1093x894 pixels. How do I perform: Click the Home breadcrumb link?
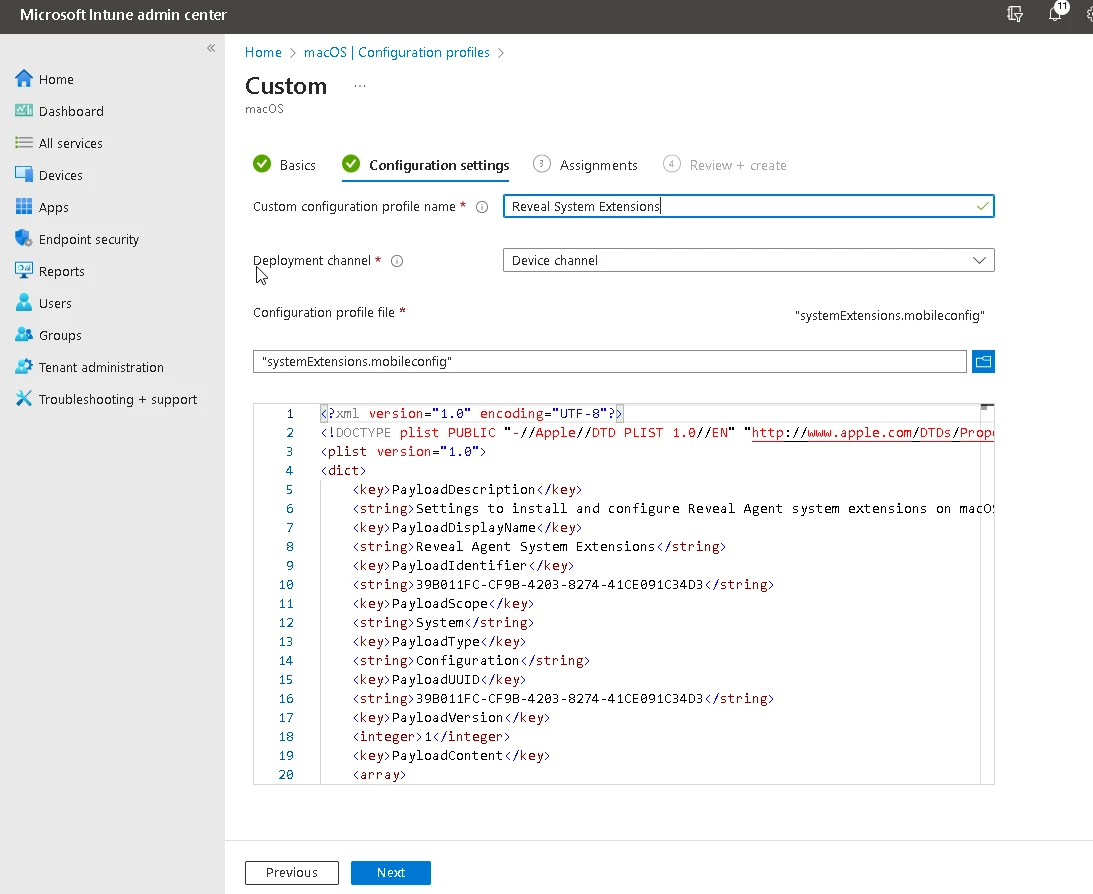[x=263, y=52]
